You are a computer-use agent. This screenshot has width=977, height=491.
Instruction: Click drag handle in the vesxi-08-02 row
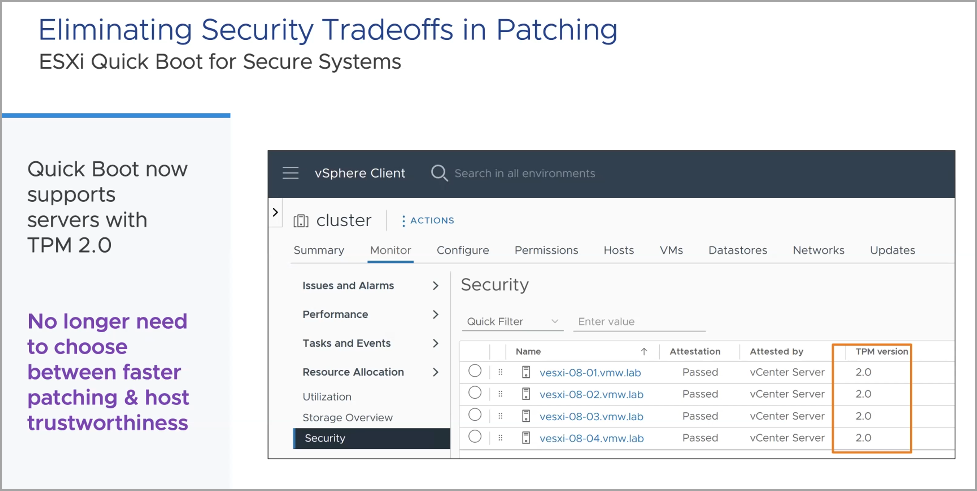click(500, 394)
